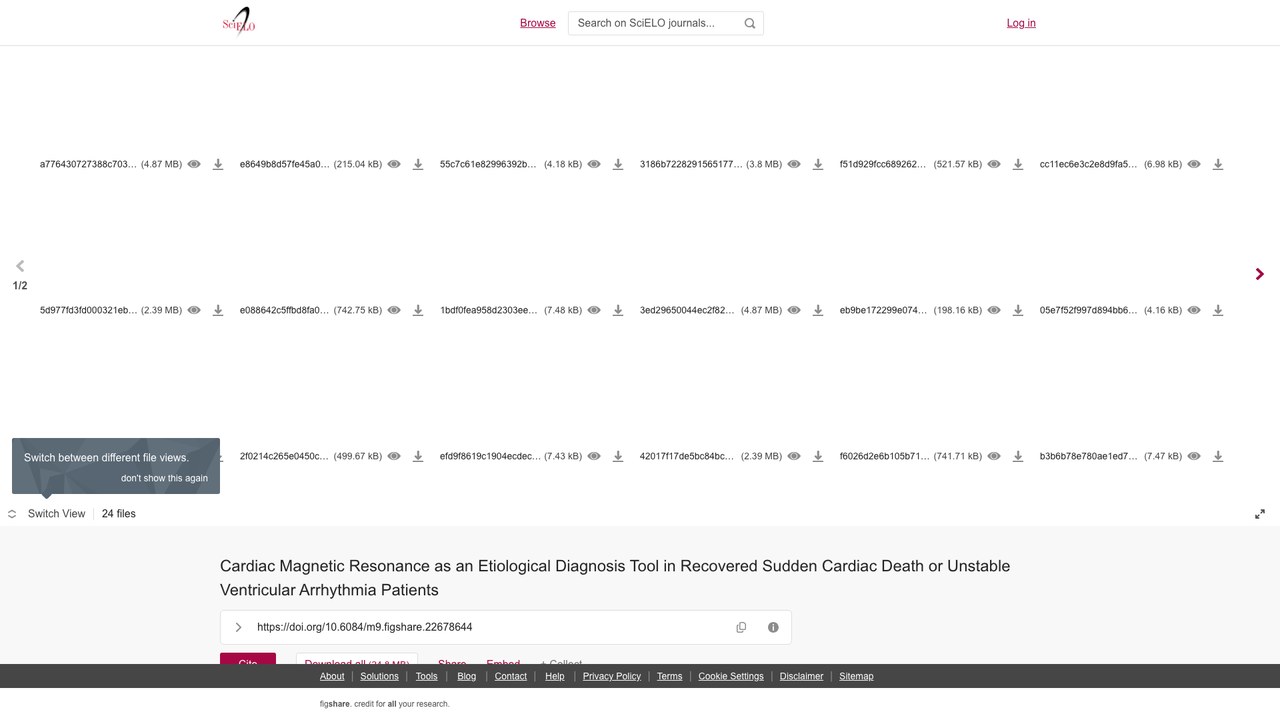Click the Log in link
Viewport: 1280px width, 720px height.
tap(1021, 23)
